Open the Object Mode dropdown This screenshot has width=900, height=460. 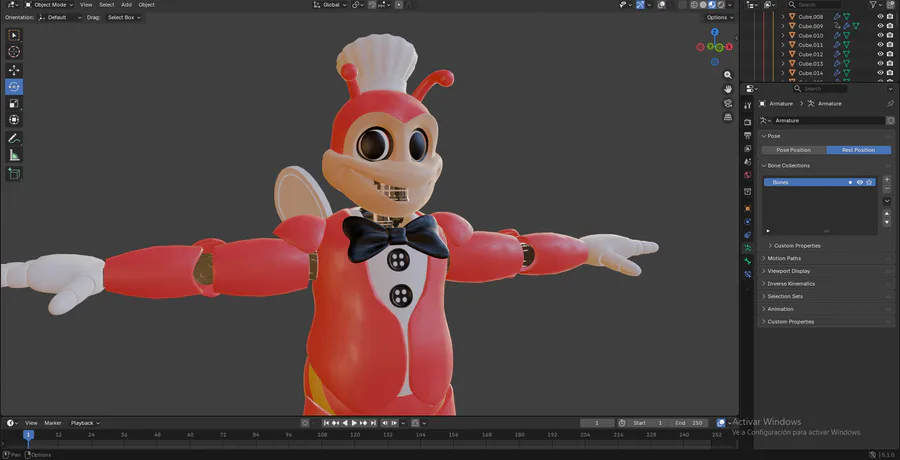(x=49, y=5)
